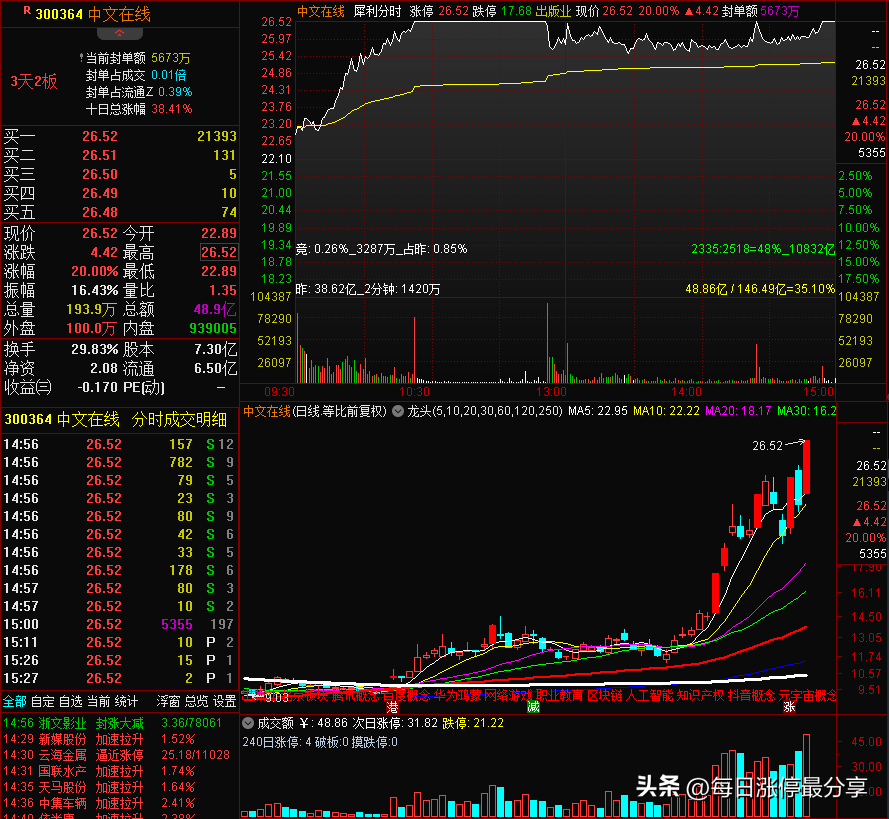Image resolution: width=889 pixels, height=819 pixels.
Task: Select the 买五 bid row at 26.48
Action: coord(119,212)
